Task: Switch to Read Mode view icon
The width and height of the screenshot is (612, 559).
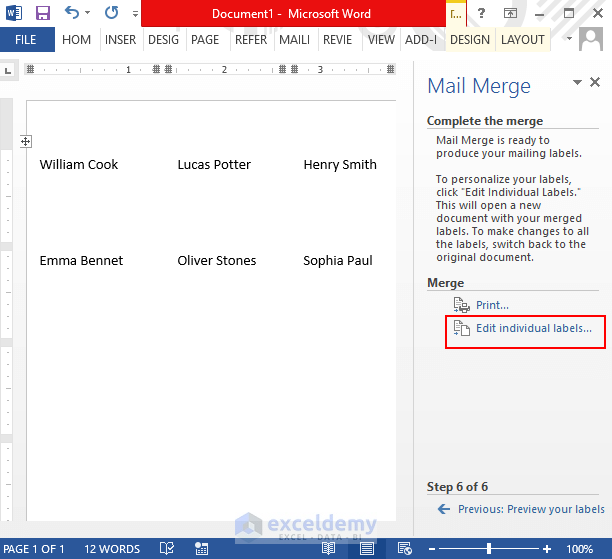Action: pos(328,548)
